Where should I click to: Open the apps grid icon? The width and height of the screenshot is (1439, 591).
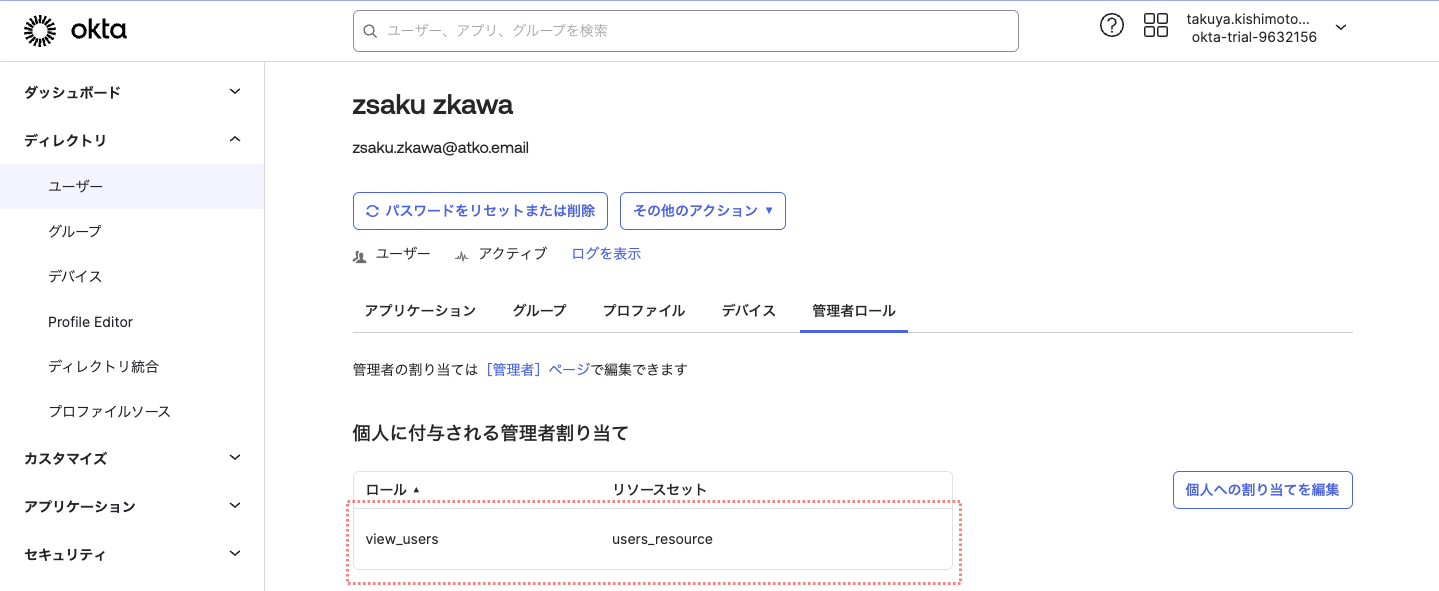coord(1155,25)
